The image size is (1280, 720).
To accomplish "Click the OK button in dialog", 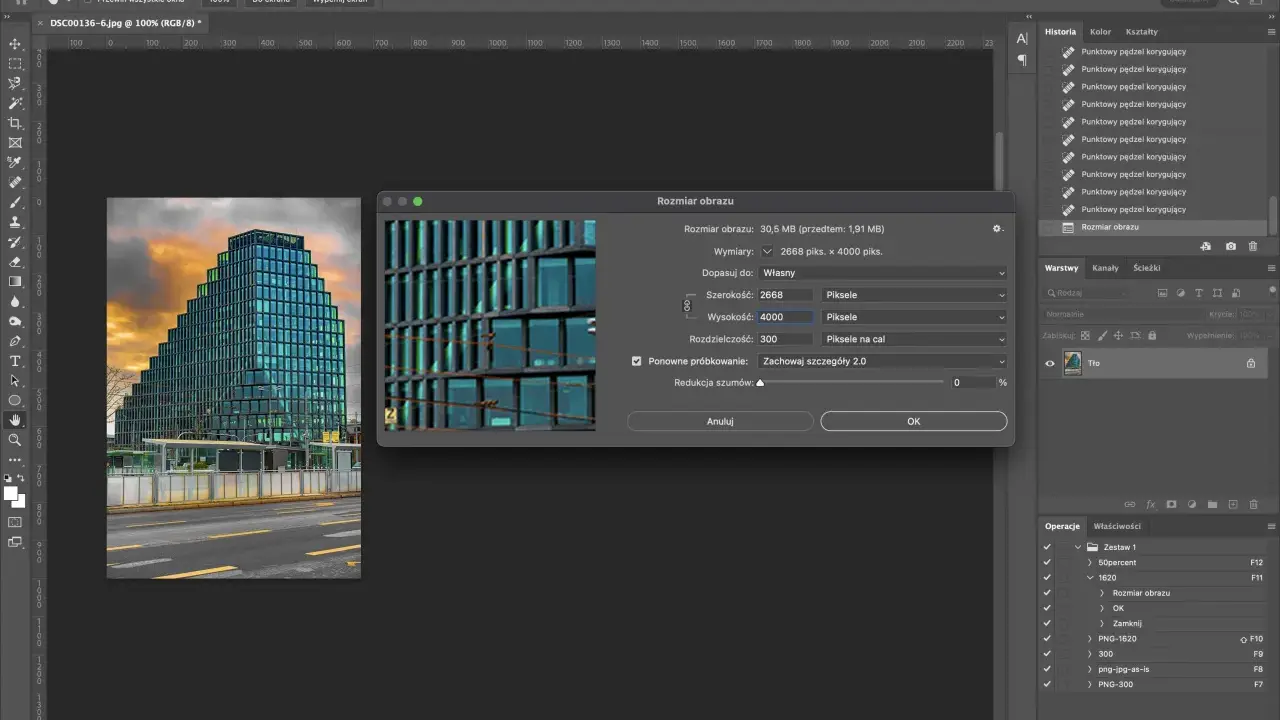I will click(914, 421).
